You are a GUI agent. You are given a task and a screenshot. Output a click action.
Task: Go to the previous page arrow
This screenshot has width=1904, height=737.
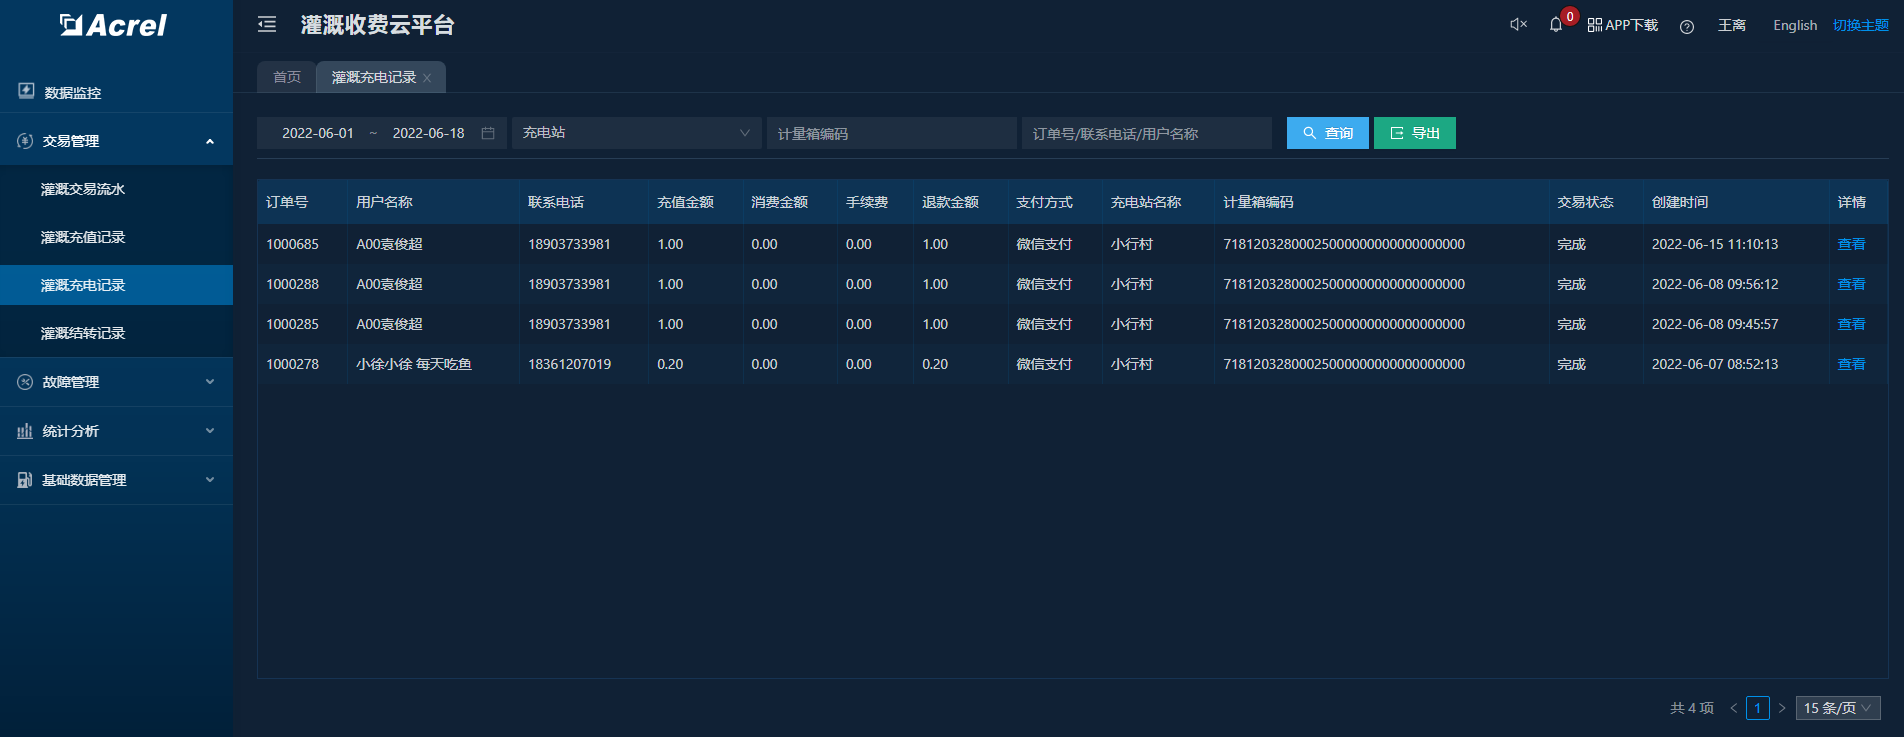(1733, 708)
